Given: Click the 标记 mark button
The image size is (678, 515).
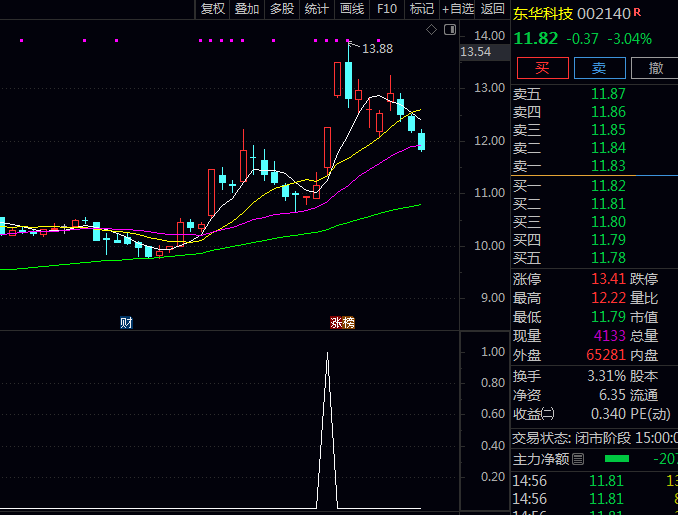Looking at the screenshot, I should coord(422,9).
